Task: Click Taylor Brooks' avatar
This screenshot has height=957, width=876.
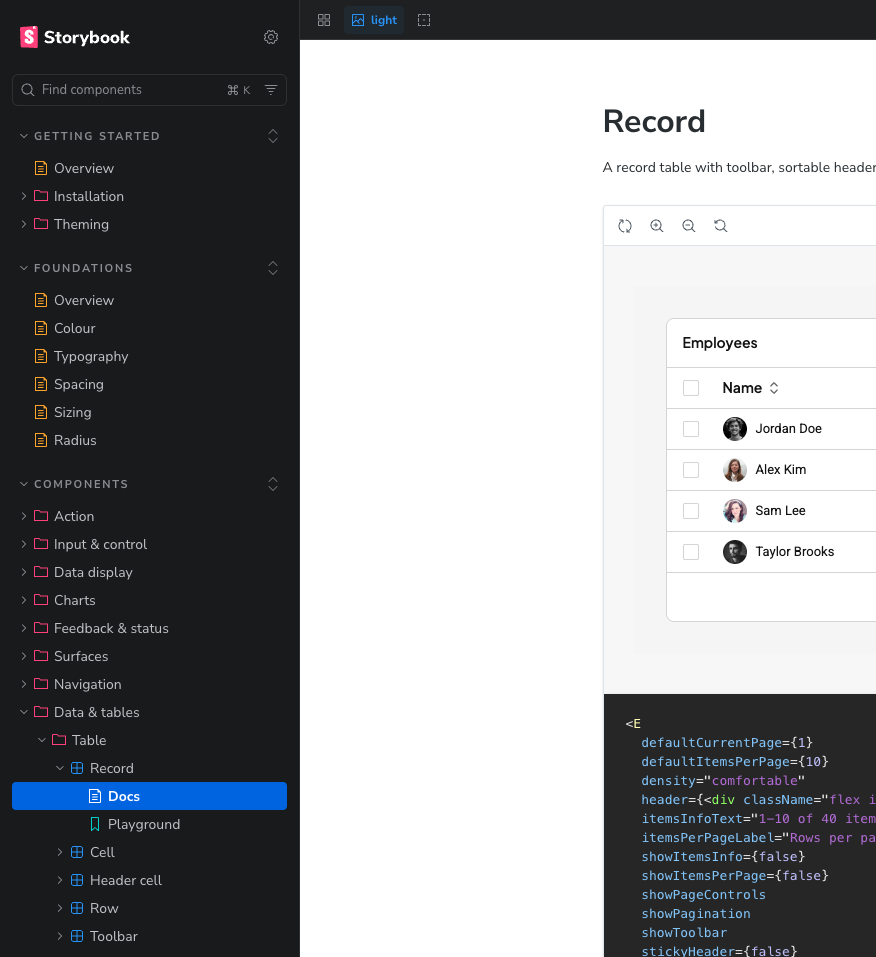Action: click(x=735, y=552)
